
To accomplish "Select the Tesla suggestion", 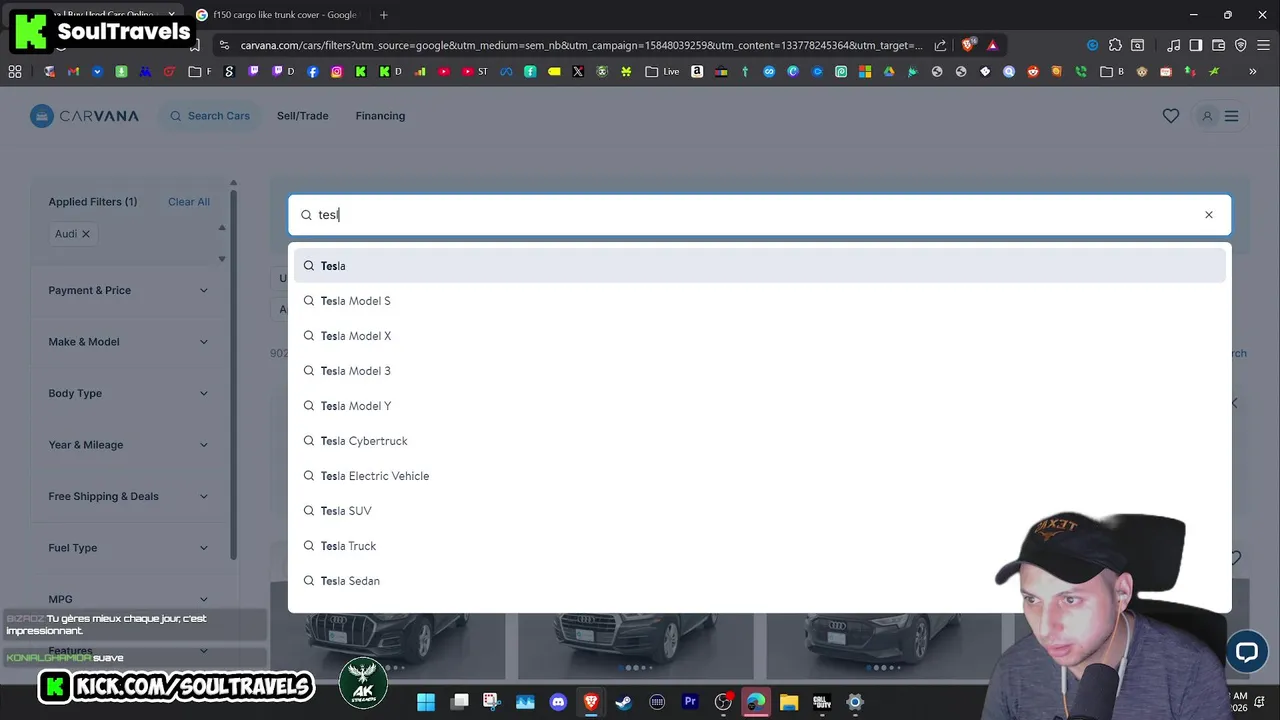I will click(759, 266).
